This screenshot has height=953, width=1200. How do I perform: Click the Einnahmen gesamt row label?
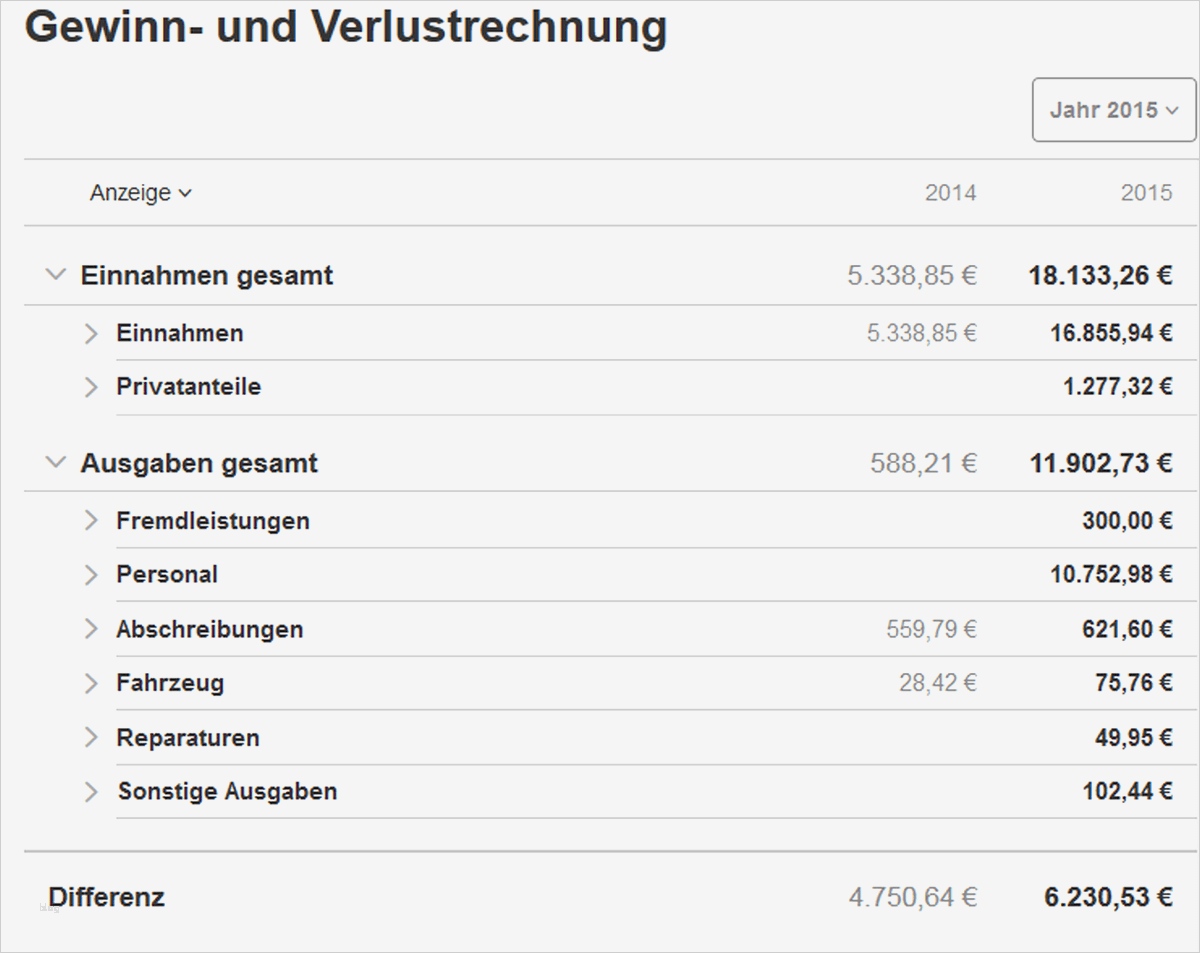tap(208, 275)
